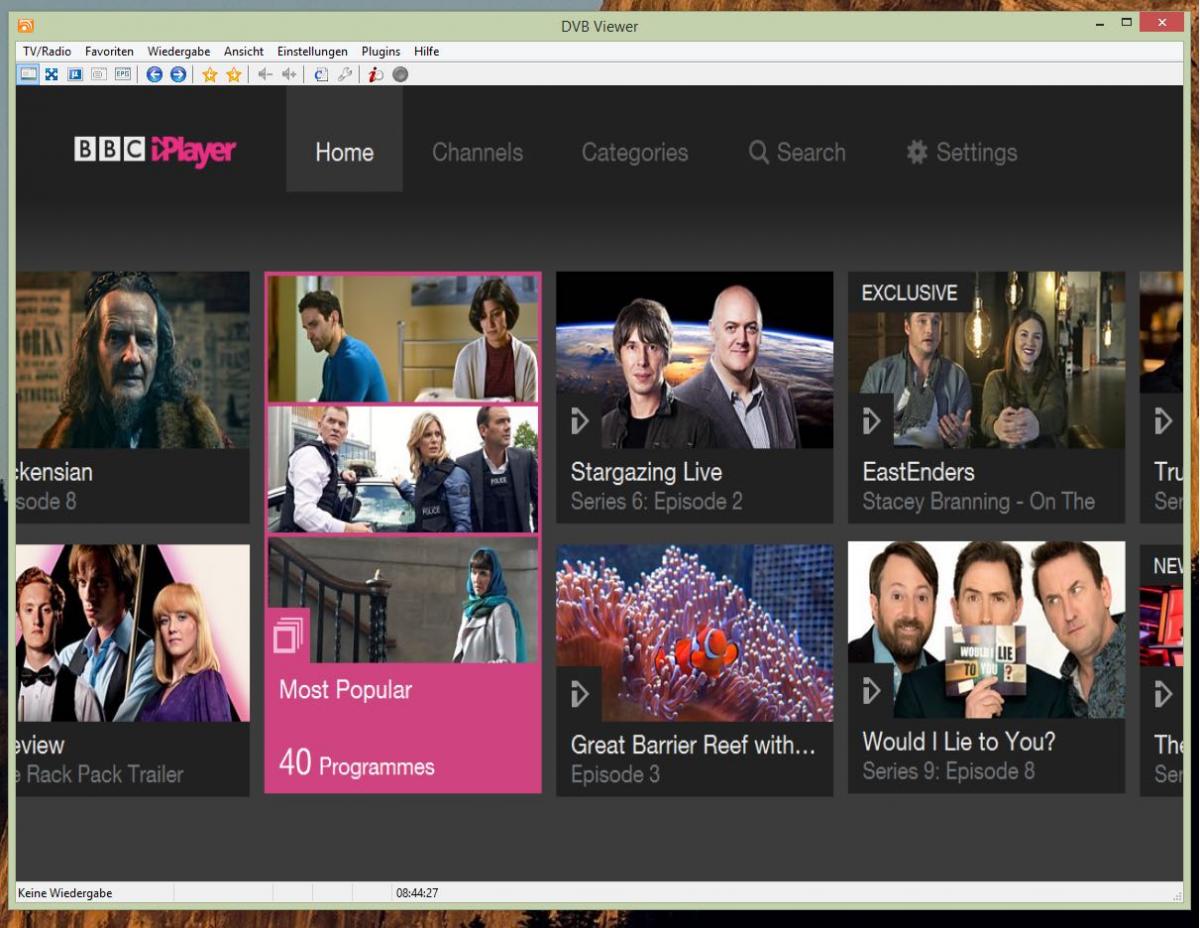Click the "Episode 3" subtitle text

click(615, 775)
